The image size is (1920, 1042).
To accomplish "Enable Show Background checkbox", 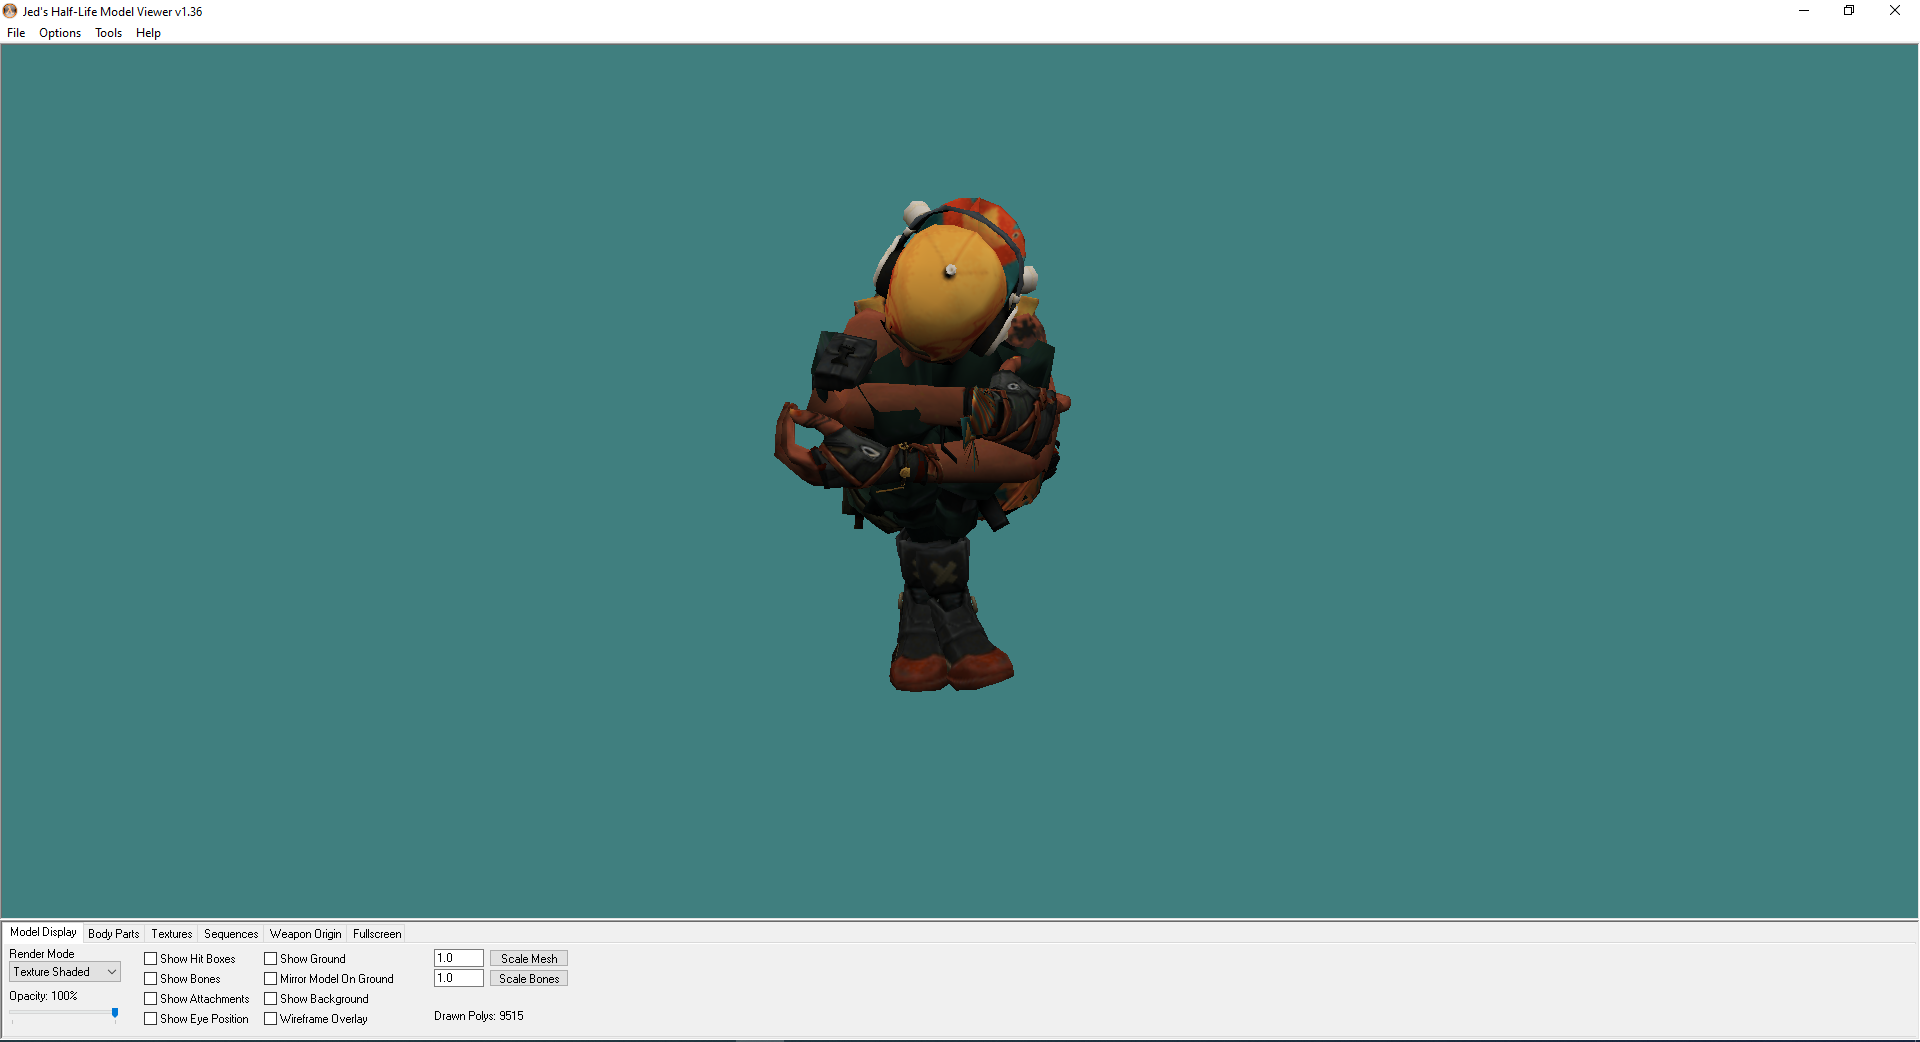I will click(x=271, y=999).
